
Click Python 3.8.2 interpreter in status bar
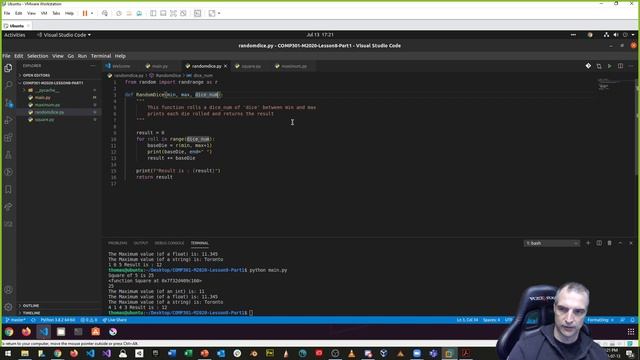[58, 320]
